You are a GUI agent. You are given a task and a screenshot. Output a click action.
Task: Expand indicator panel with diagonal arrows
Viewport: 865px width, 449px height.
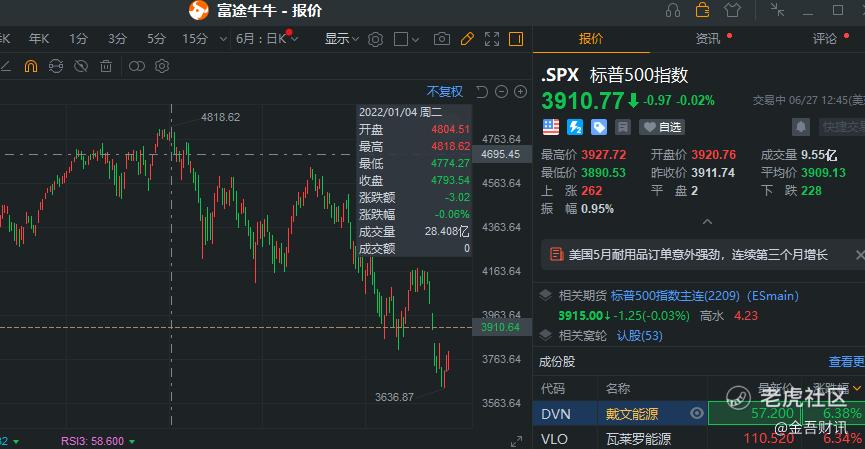[516, 441]
